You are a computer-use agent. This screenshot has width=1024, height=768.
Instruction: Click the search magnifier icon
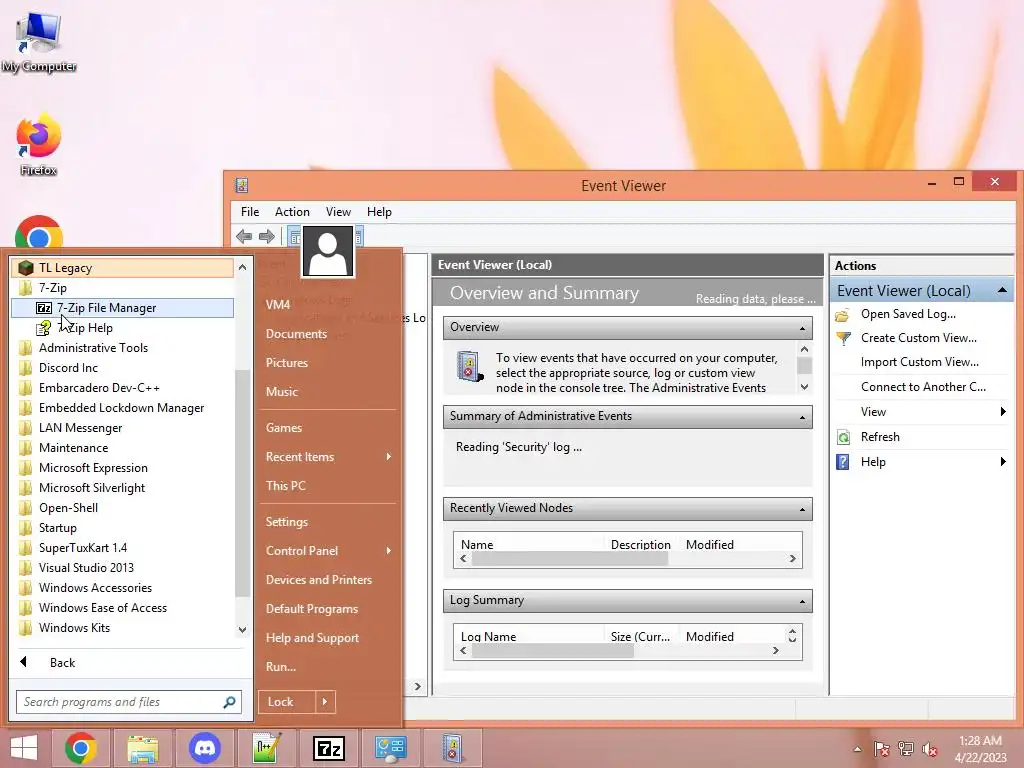229,702
